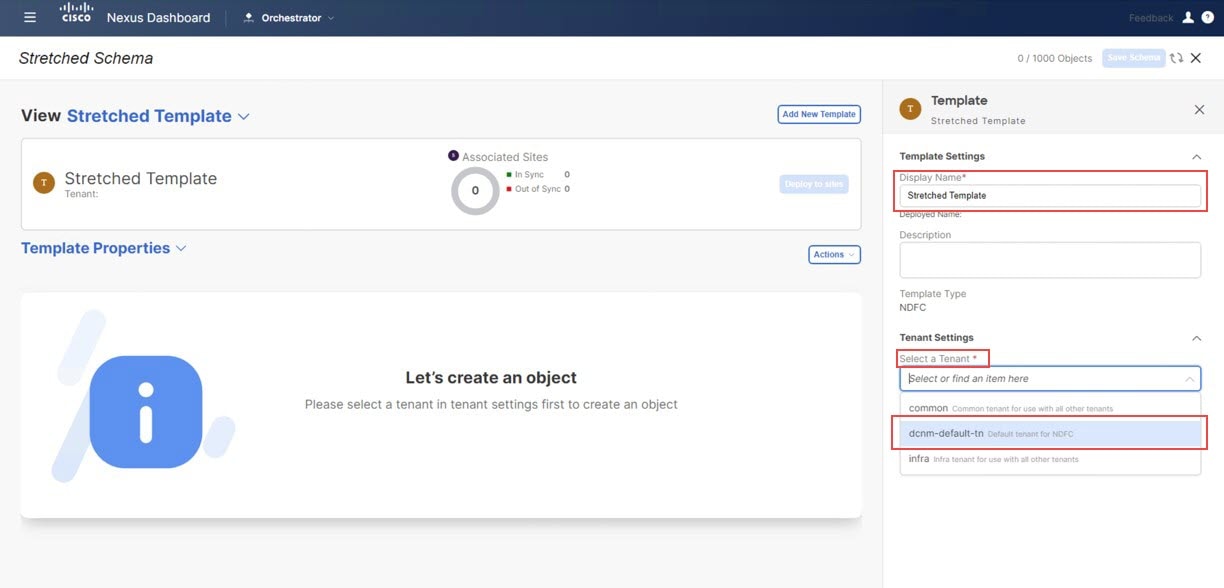Click the Associated Sites info icon
1224x588 pixels.
click(453, 156)
